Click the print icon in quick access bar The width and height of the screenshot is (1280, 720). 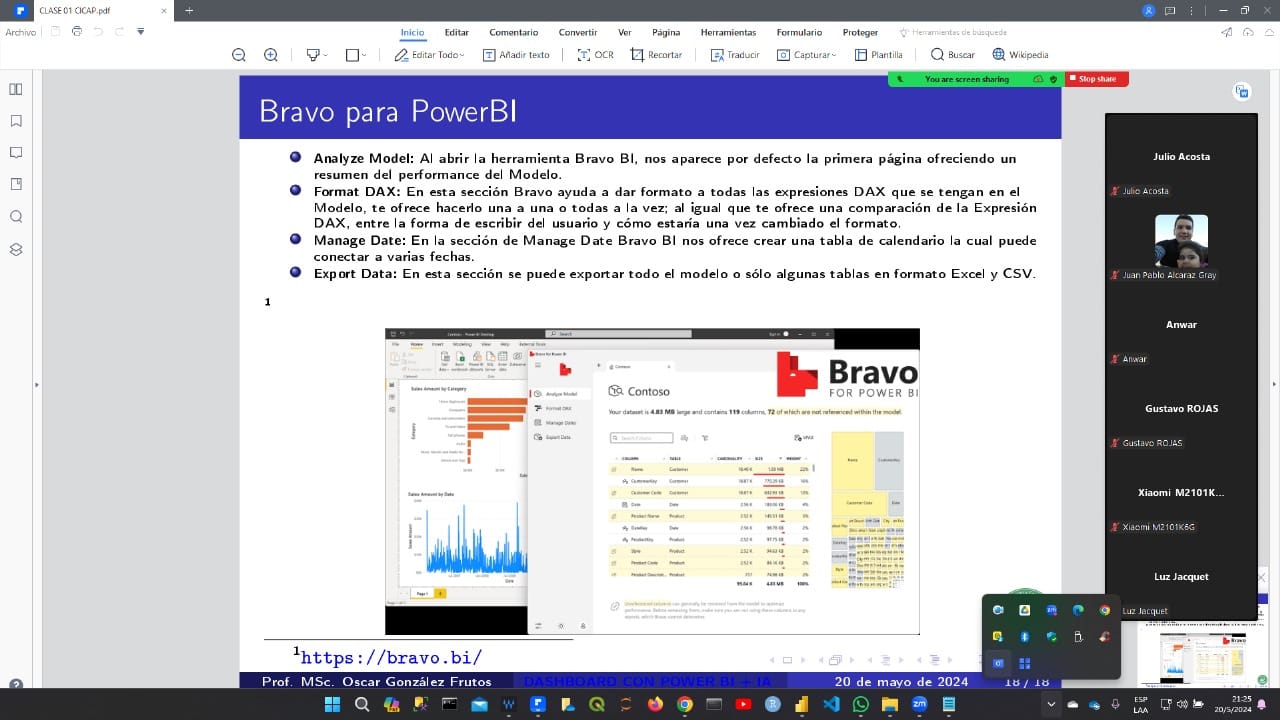[77, 32]
